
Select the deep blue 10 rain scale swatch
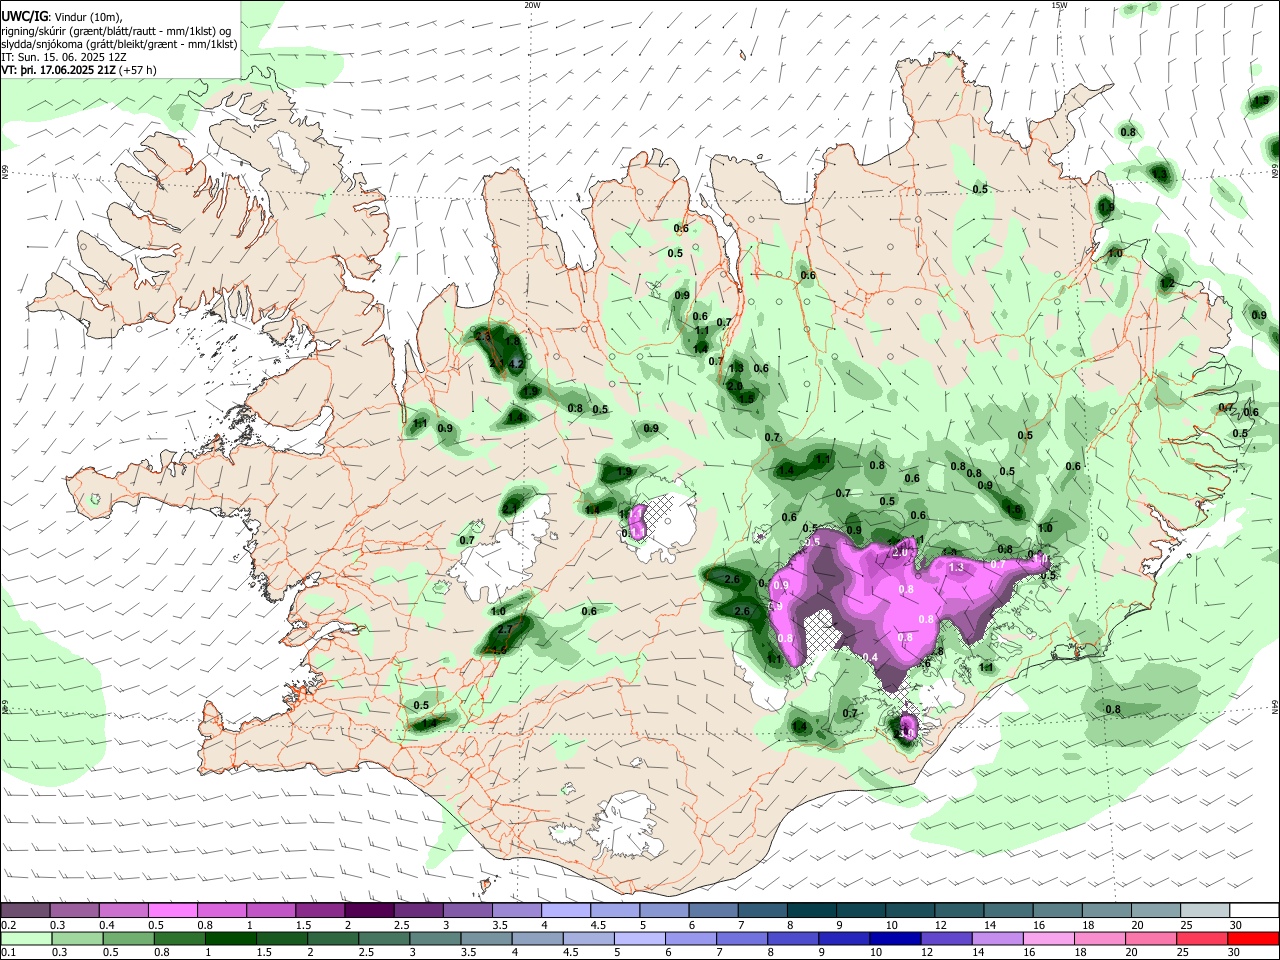(x=895, y=938)
